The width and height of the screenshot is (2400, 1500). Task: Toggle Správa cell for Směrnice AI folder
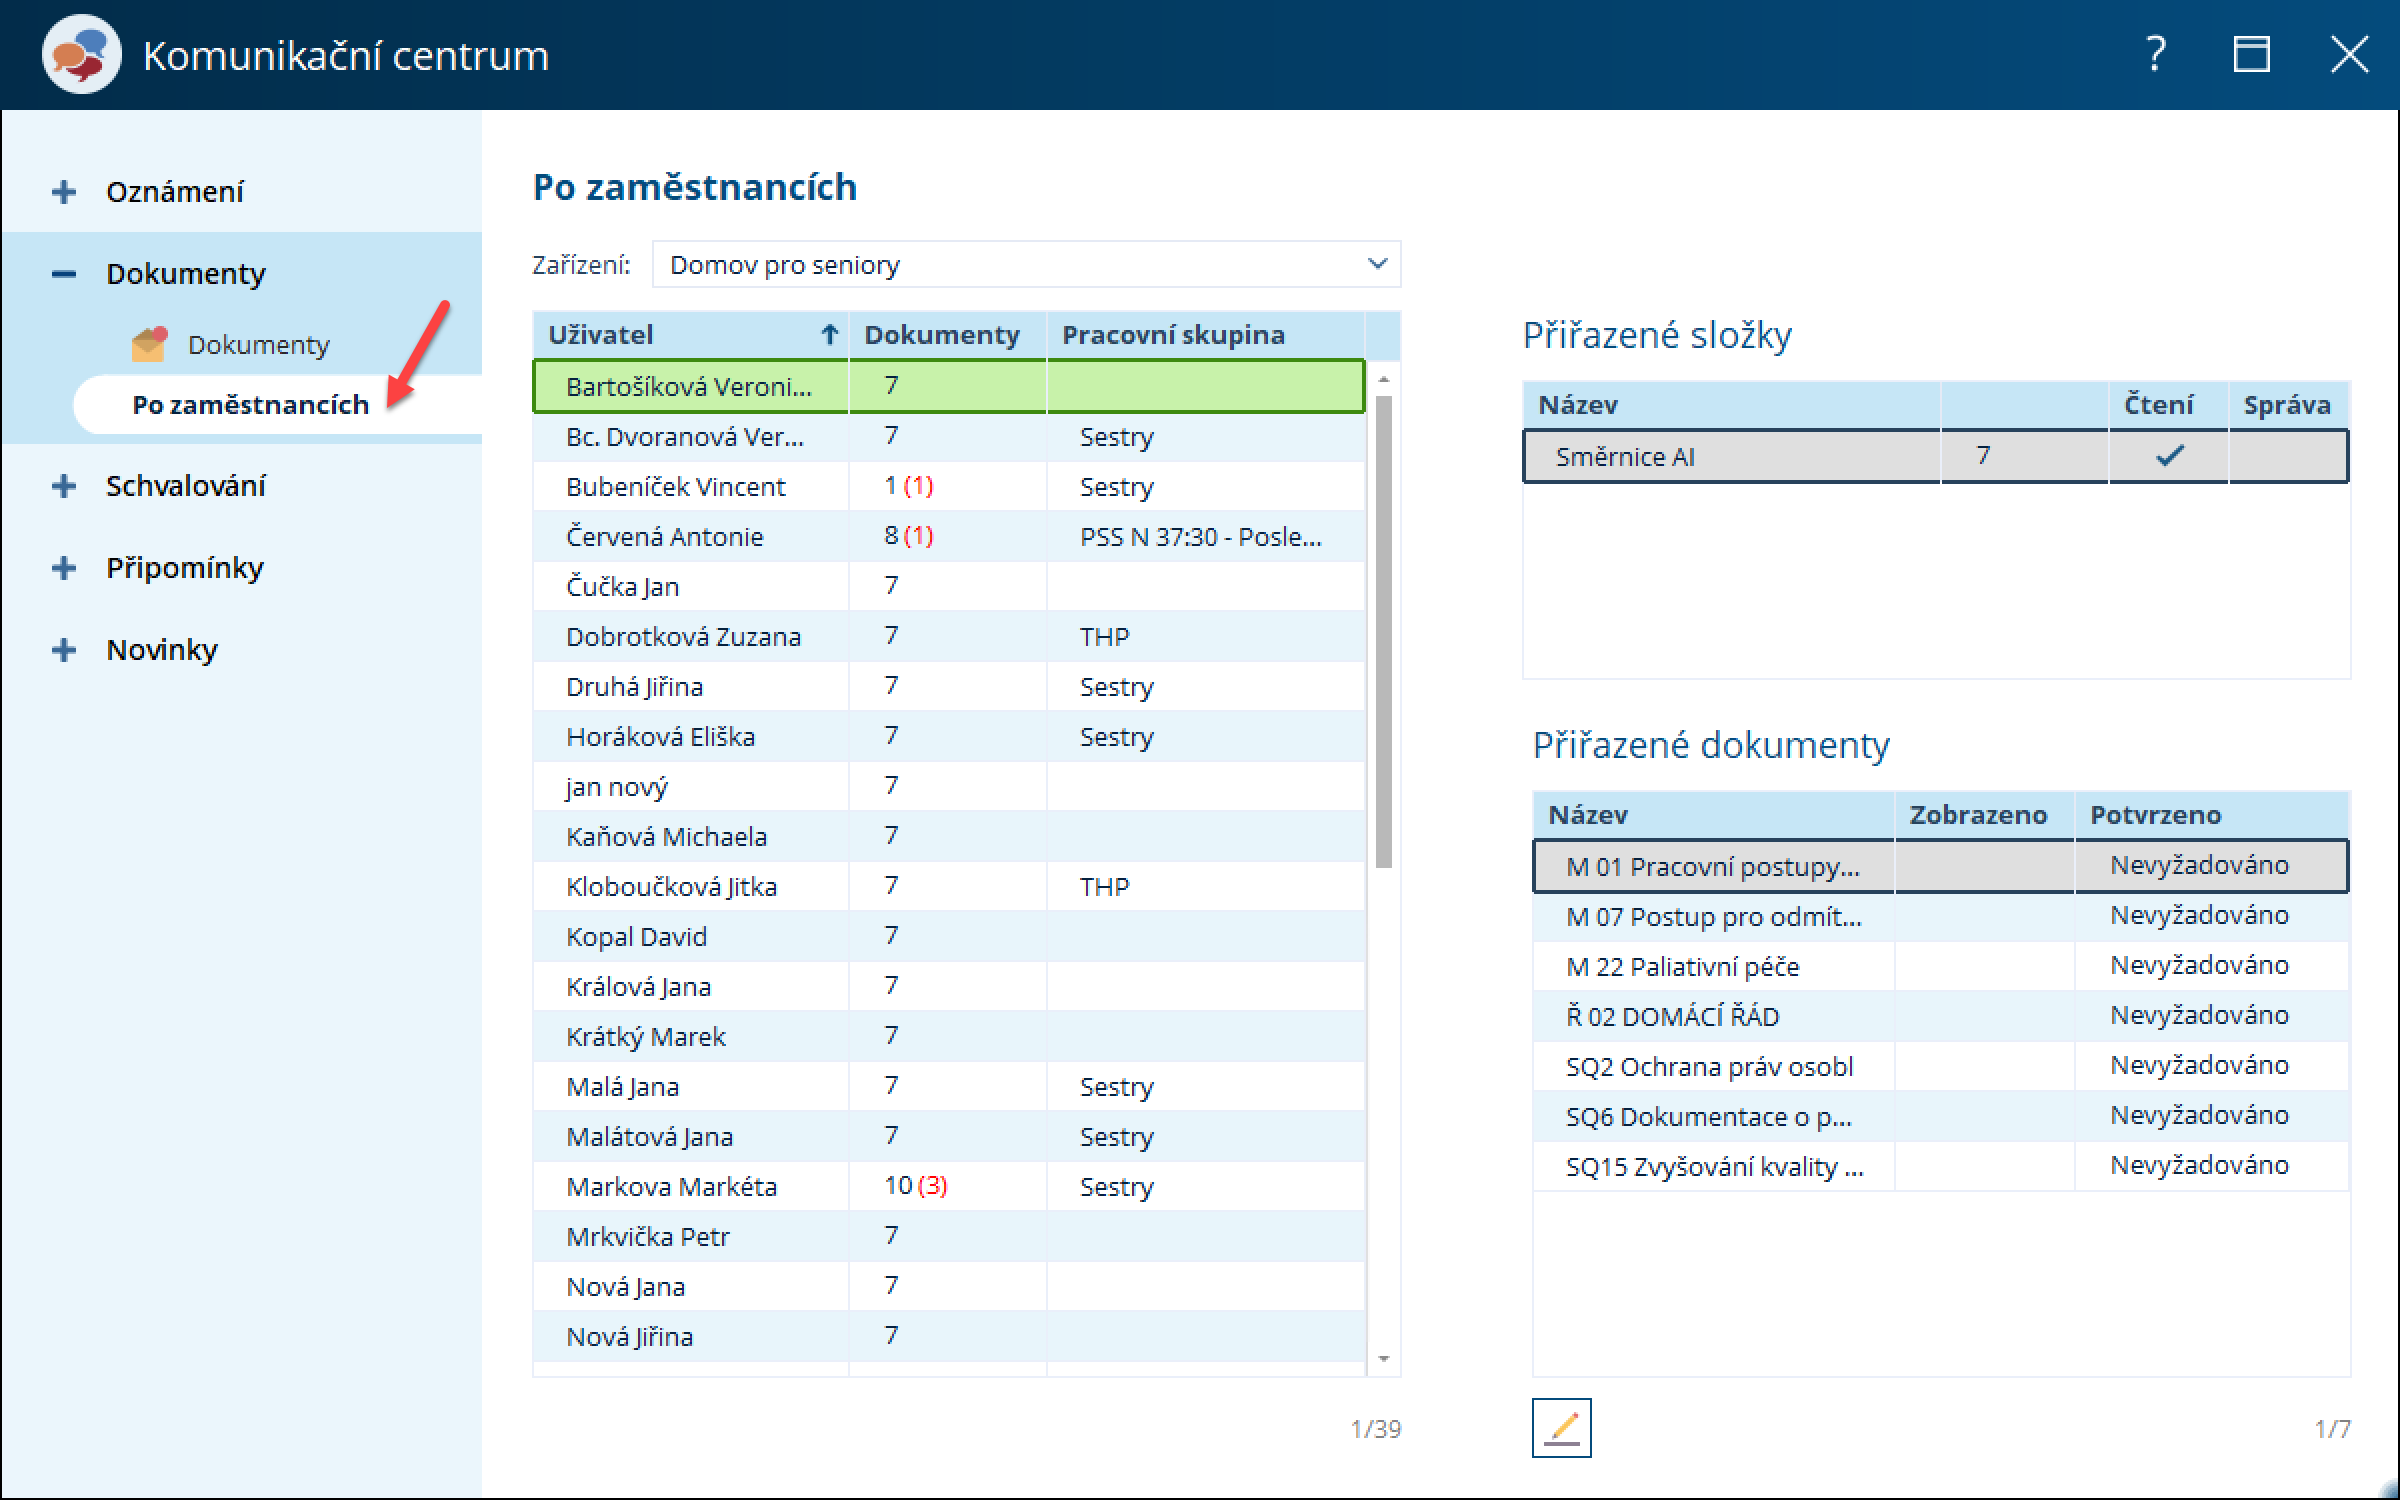[x=2286, y=456]
